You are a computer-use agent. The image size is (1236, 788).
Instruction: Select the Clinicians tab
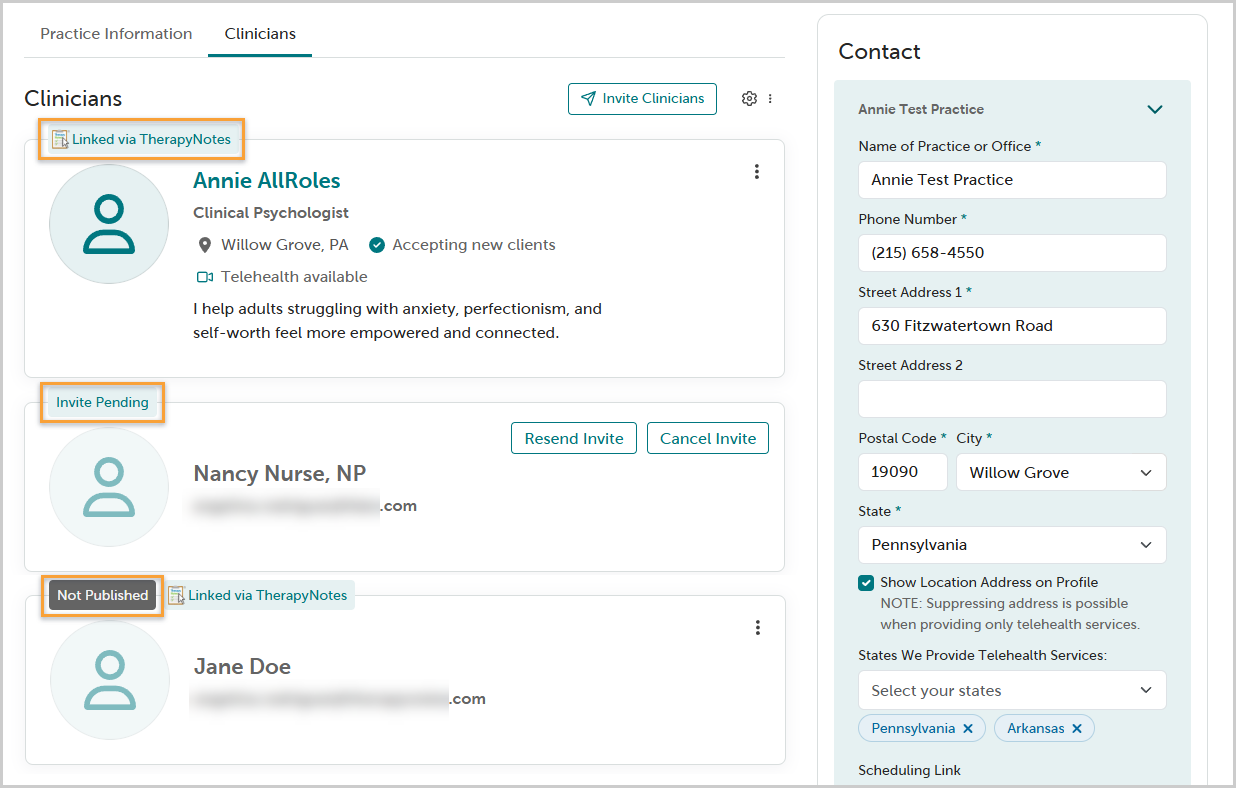tap(260, 34)
